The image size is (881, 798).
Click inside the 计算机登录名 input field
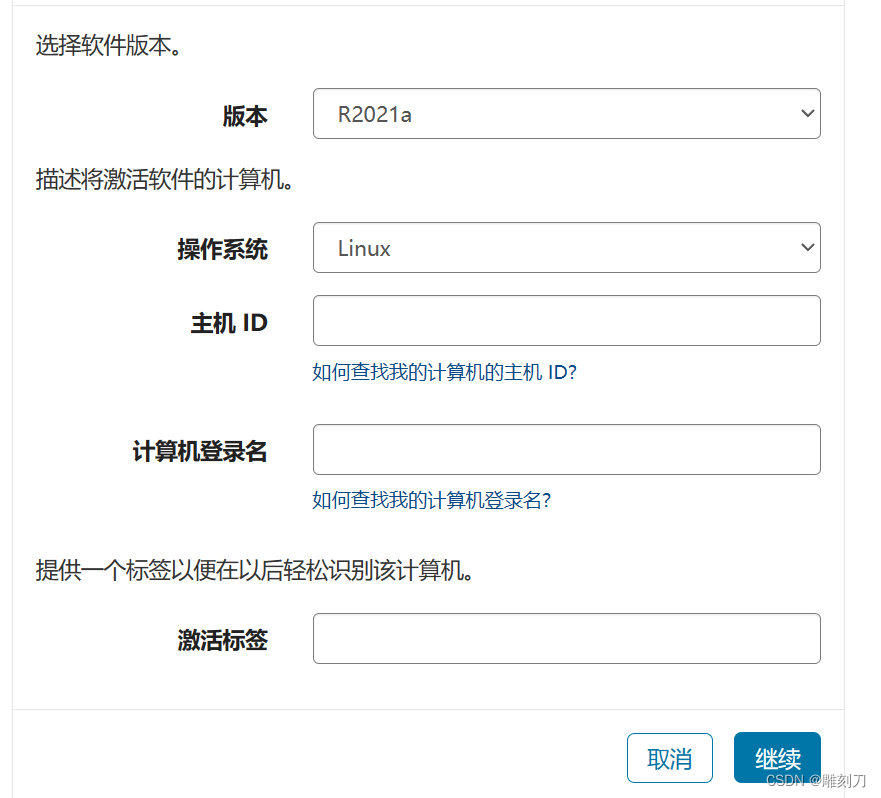pyautogui.click(x=565, y=449)
